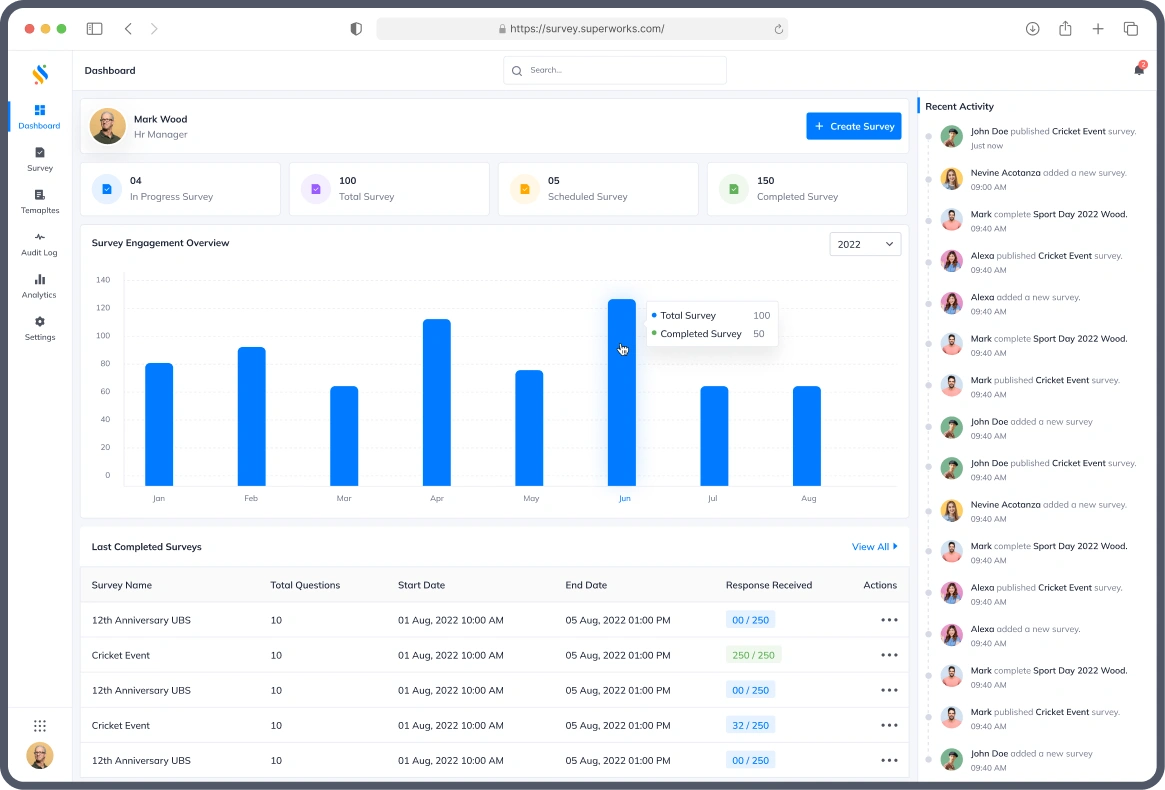The width and height of the screenshot is (1165, 790).
Task: Click the user avatar at sidebar bottom
Action: [x=40, y=756]
